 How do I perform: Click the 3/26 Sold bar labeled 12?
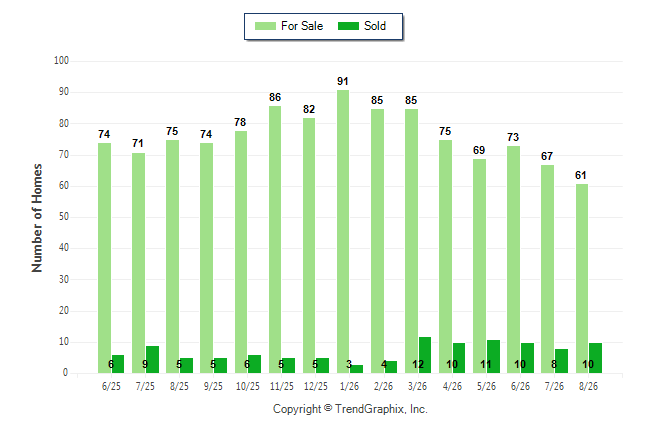[425, 355]
